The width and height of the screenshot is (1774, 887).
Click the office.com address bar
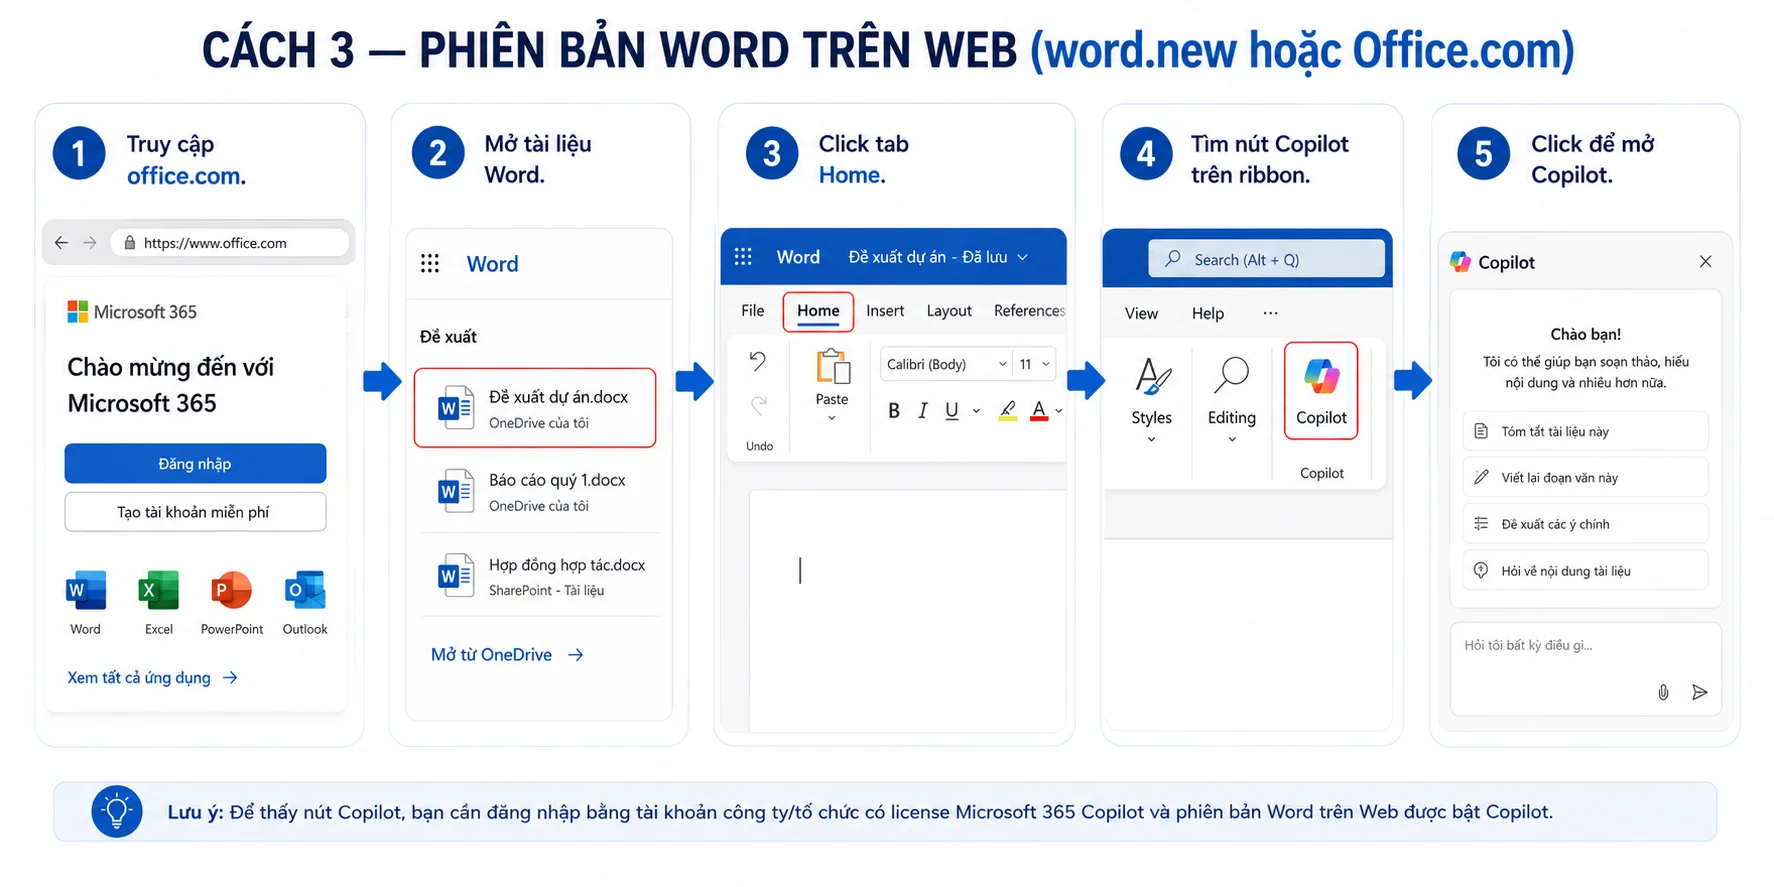(230, 243)
